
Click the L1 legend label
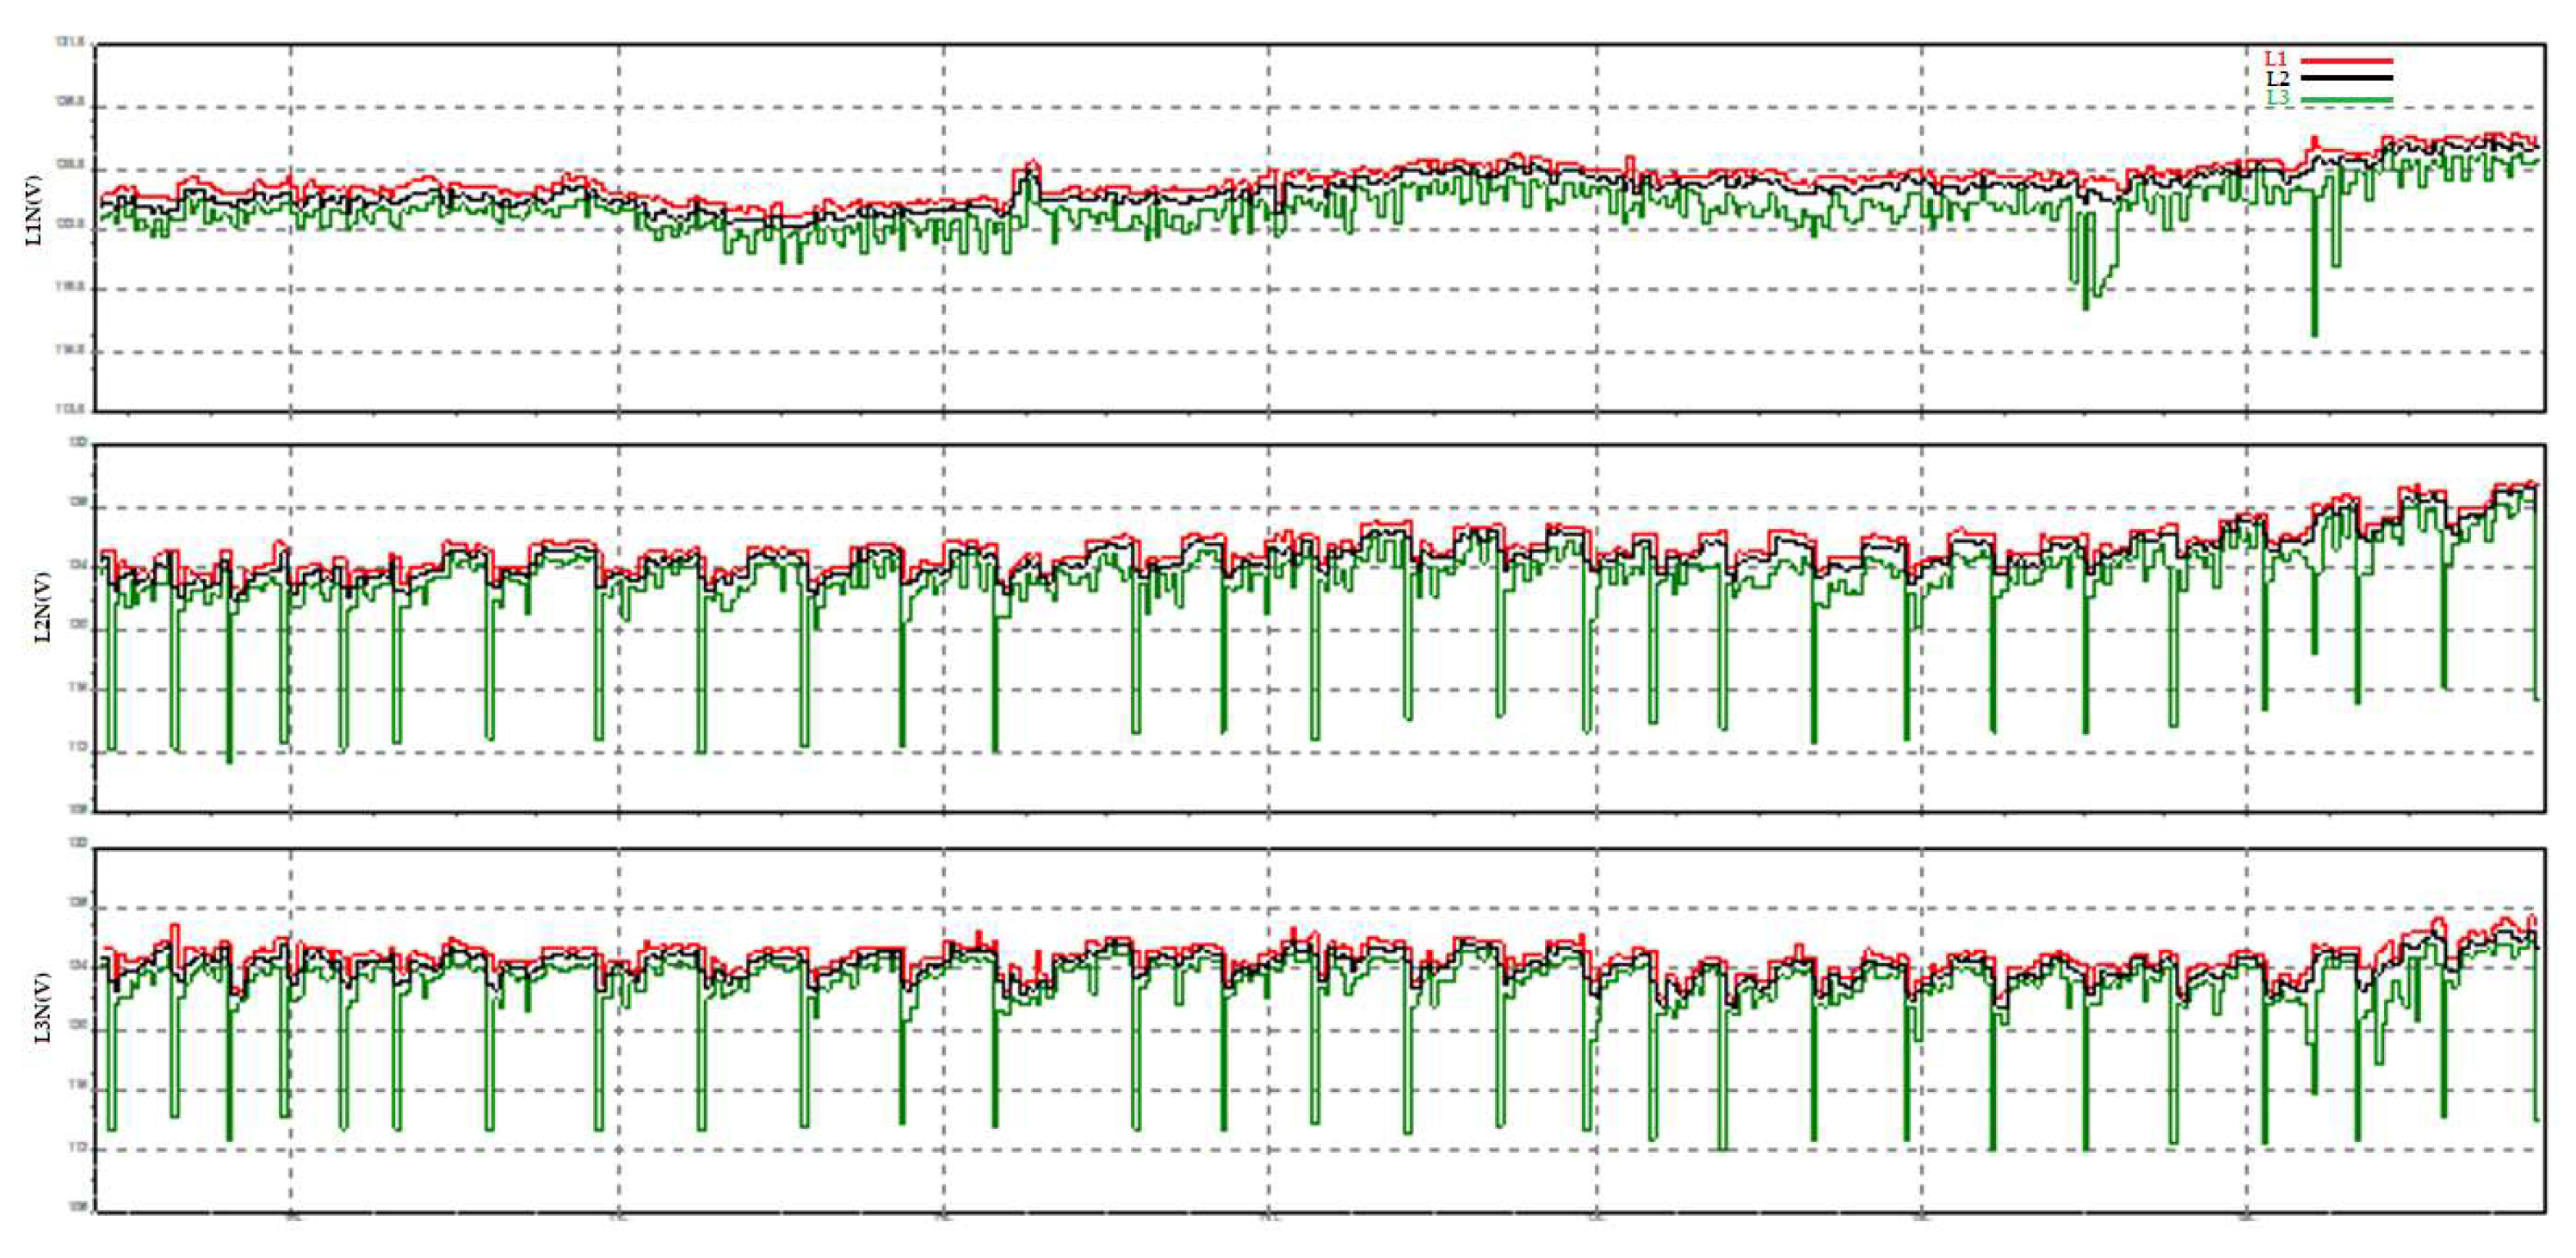2275,59
